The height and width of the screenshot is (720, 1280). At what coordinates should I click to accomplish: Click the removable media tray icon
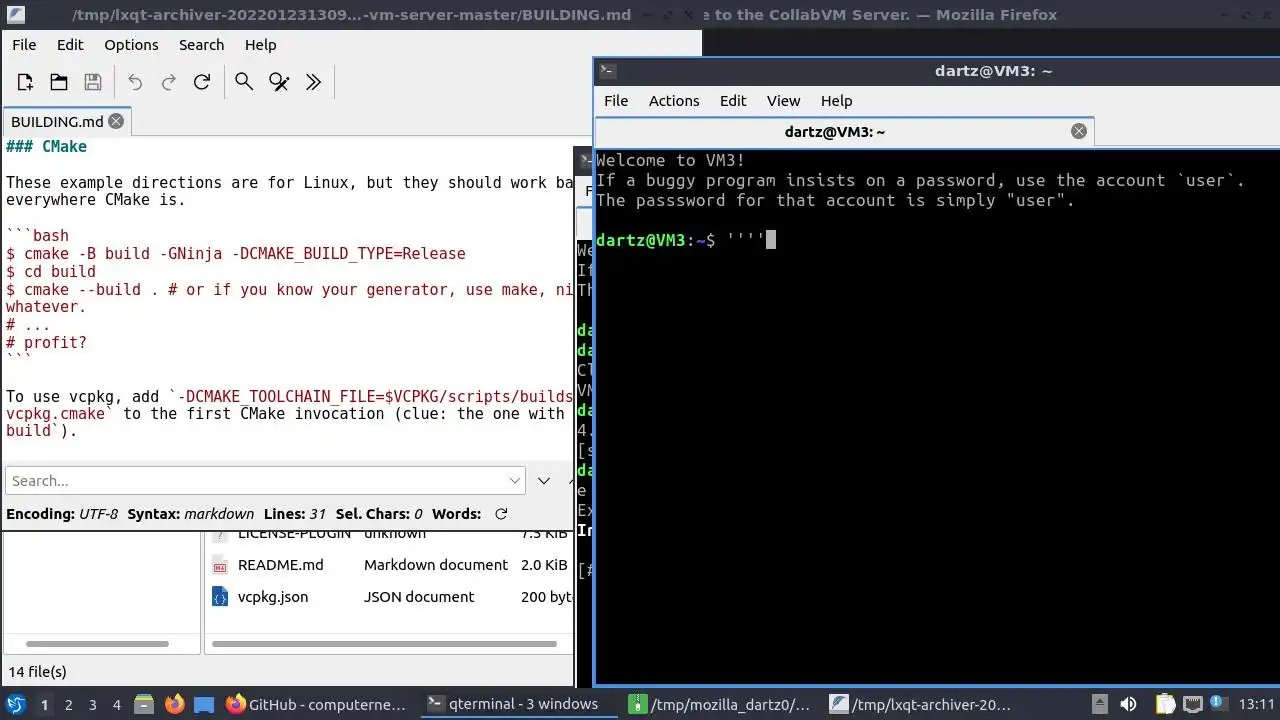click(1099, 704)
